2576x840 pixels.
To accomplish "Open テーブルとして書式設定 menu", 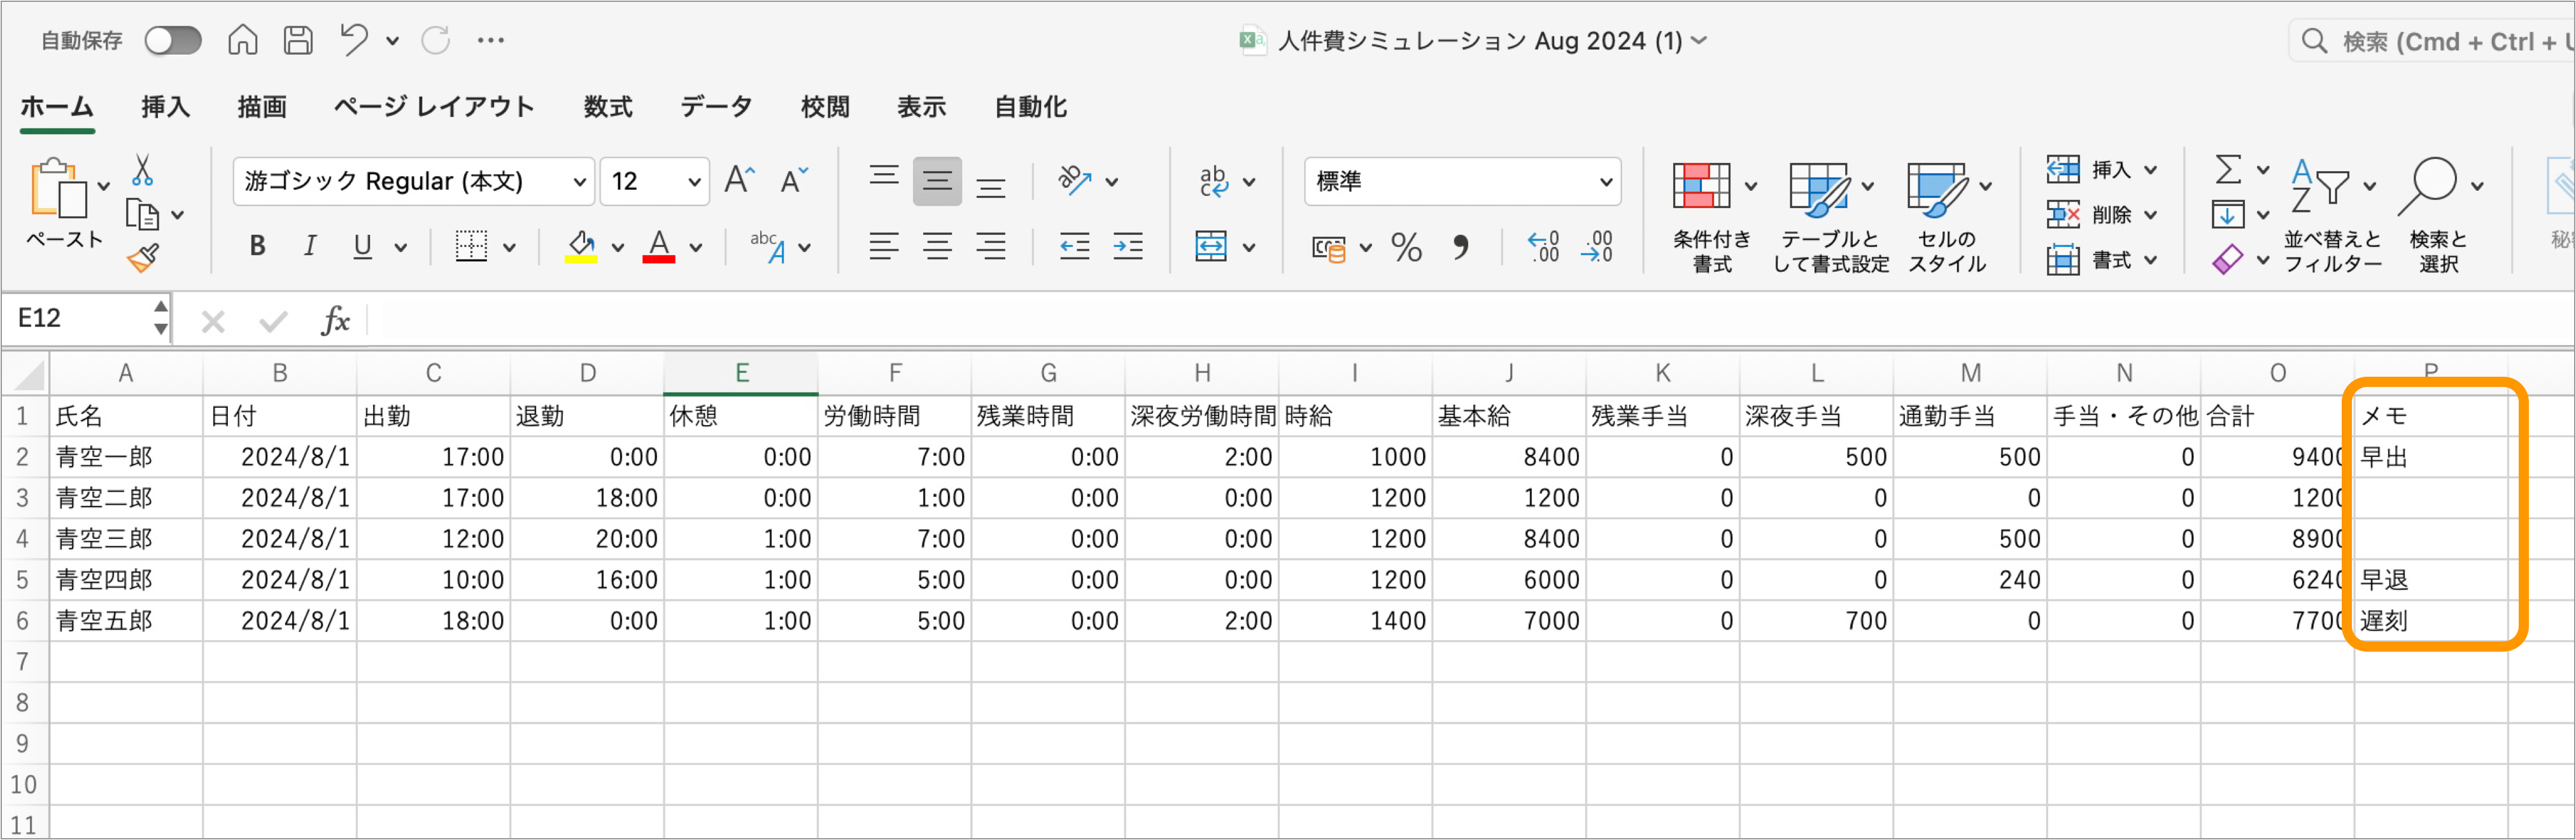I will 1830,217.
